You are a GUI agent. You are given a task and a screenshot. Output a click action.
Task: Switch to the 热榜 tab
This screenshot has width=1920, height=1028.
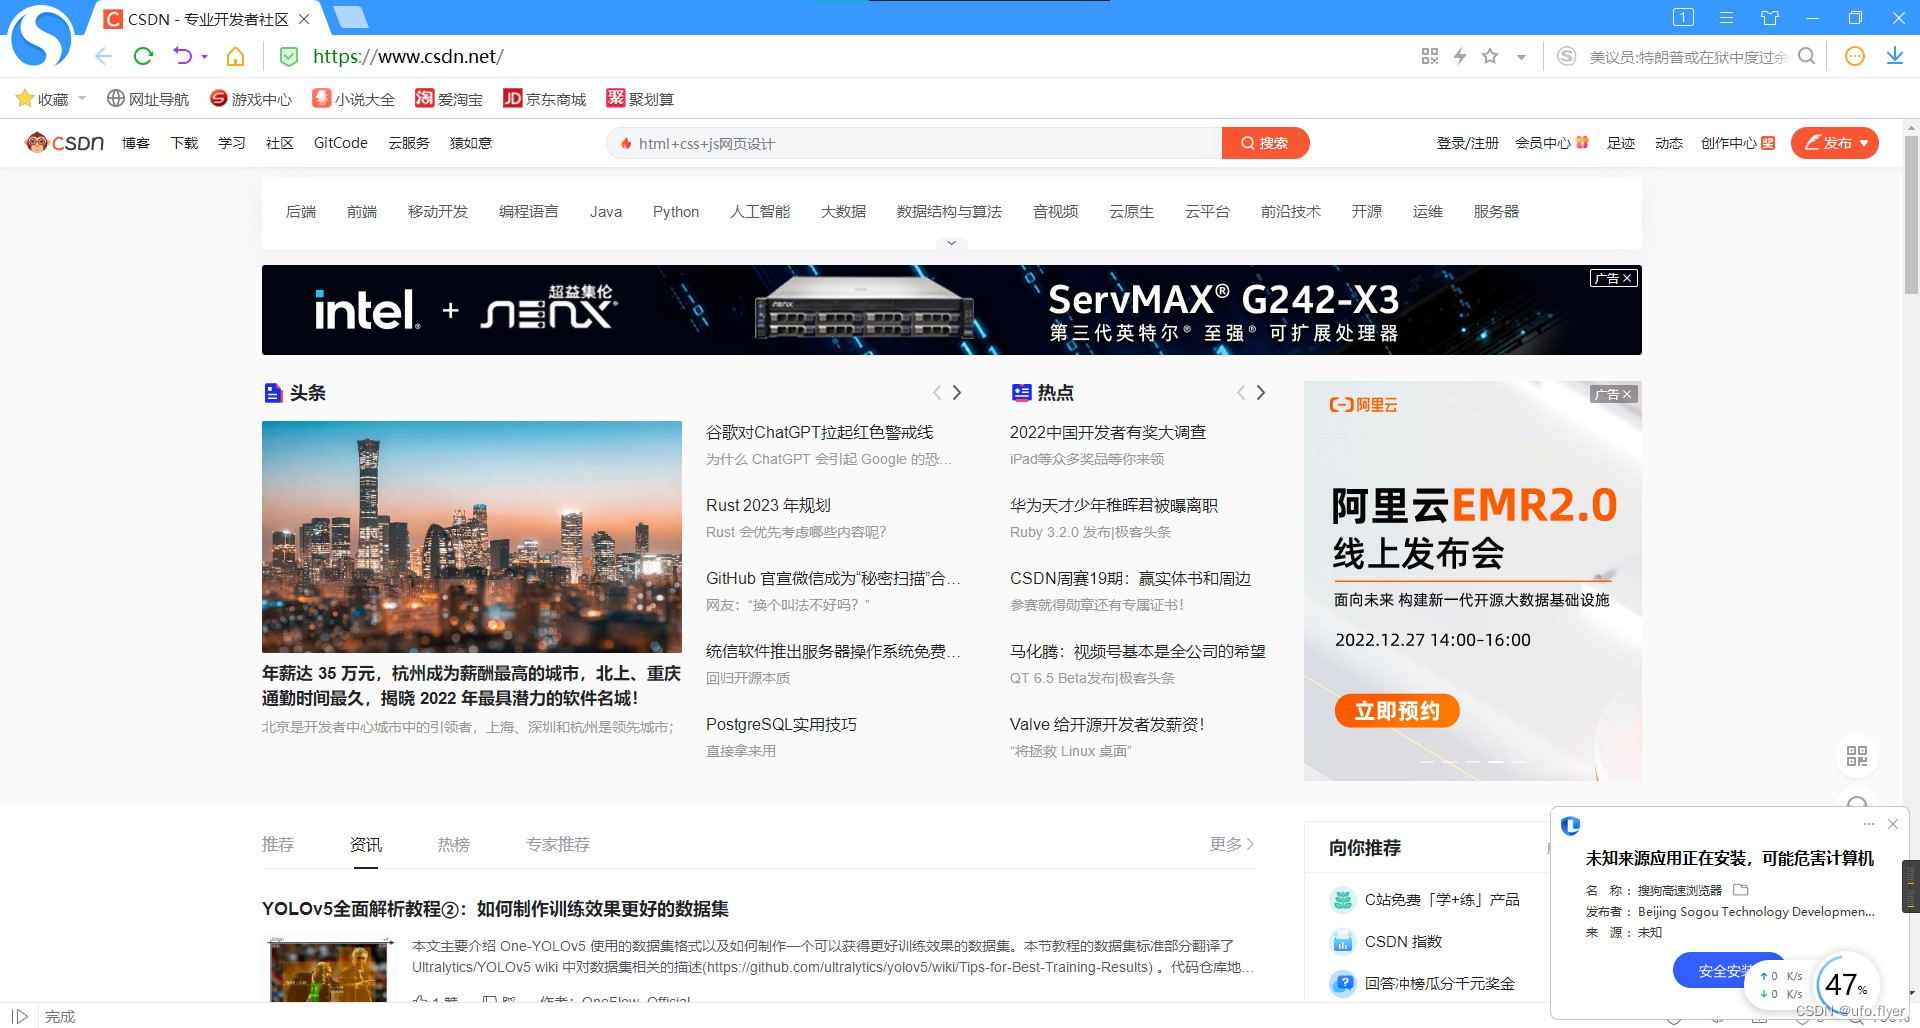454,844
